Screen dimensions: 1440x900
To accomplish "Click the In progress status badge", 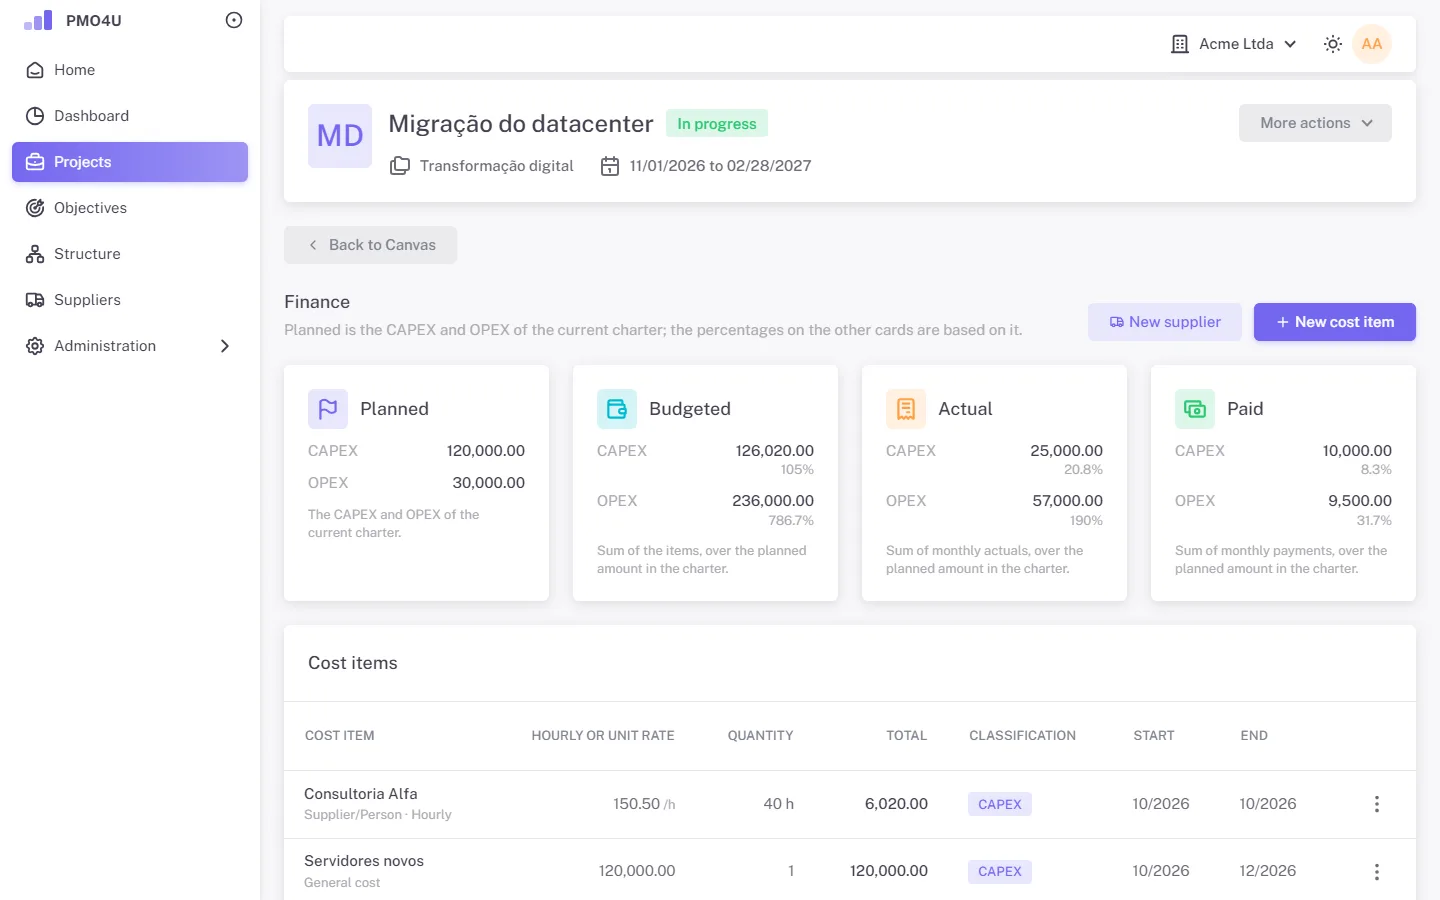I will point(717,124).
